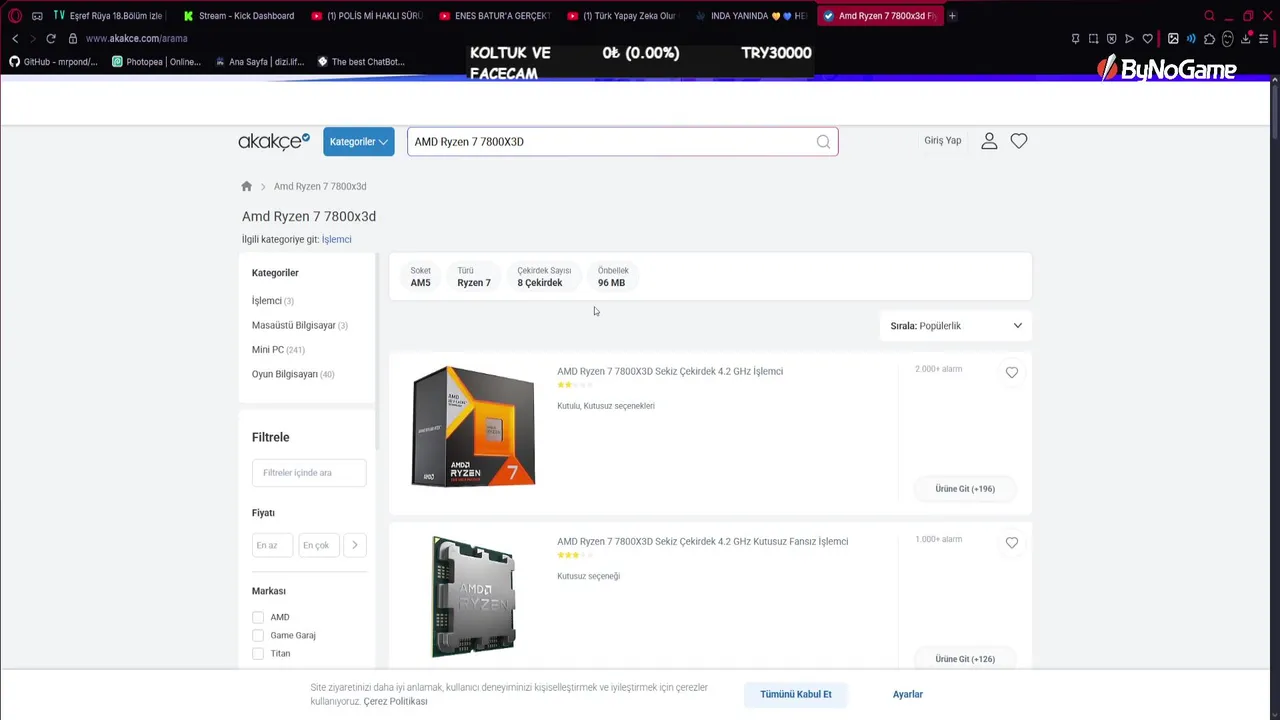Click the blue sound waves toolbar icon
This screenshot has width=1280, height=720.
(x=1191, y=38)
